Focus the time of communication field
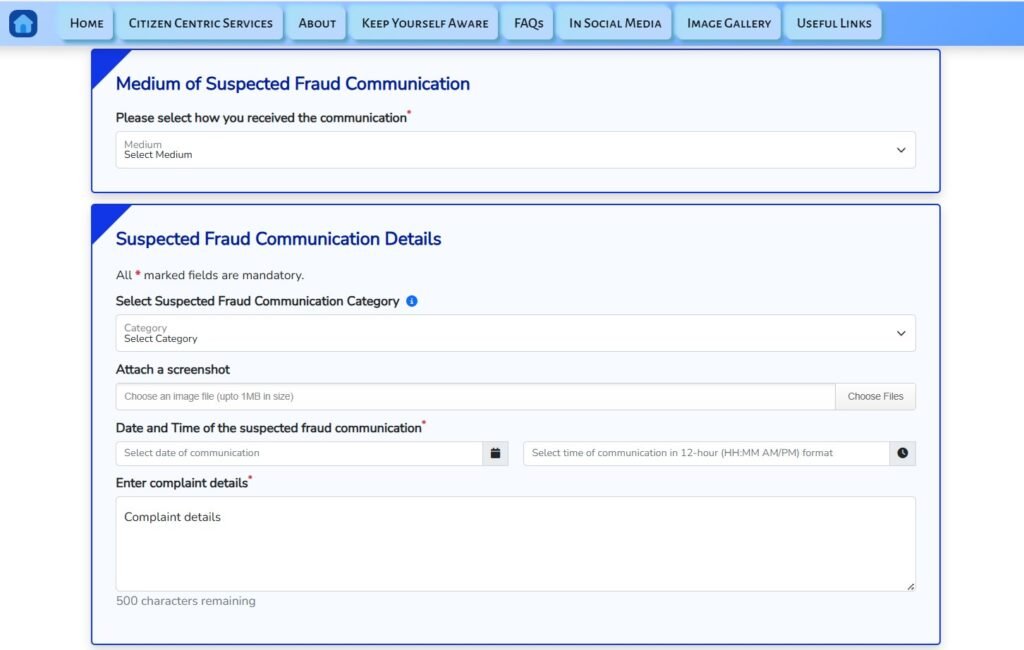The image size is (1024, 650). [706, 453]
